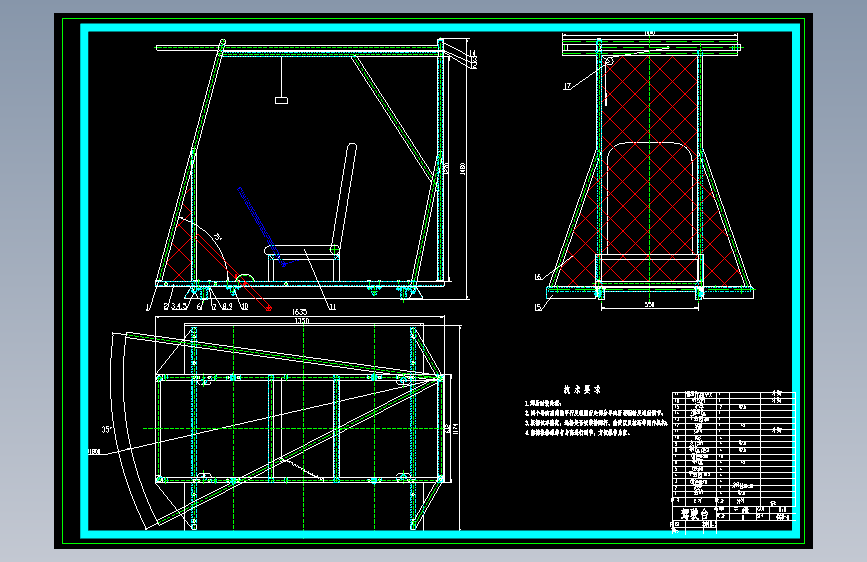Click part callout '8.9' label

(x=227, y=306)
